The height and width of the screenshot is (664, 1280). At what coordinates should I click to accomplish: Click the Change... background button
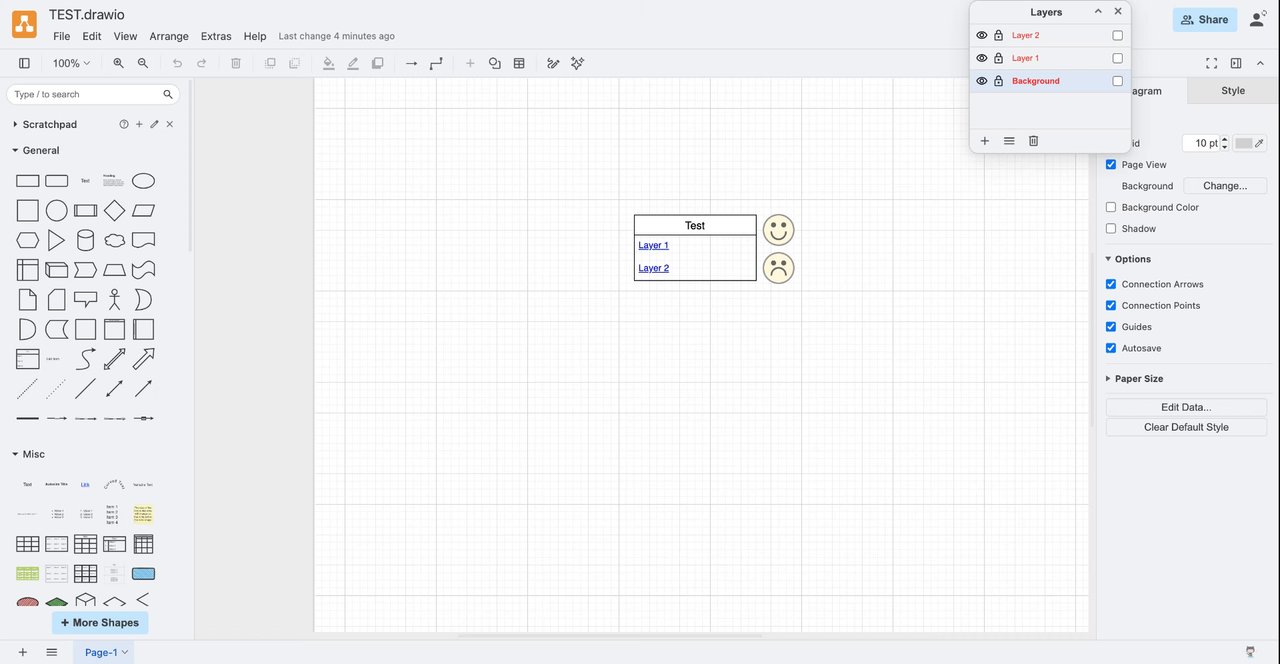(x=1225, y=186)
